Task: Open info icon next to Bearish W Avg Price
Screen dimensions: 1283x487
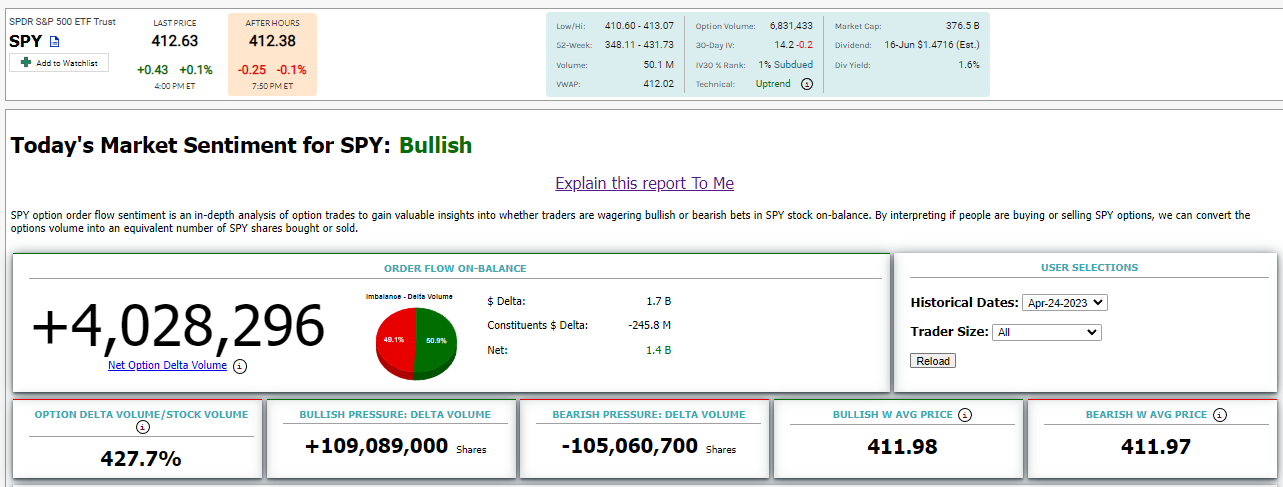Action: 1220,414
